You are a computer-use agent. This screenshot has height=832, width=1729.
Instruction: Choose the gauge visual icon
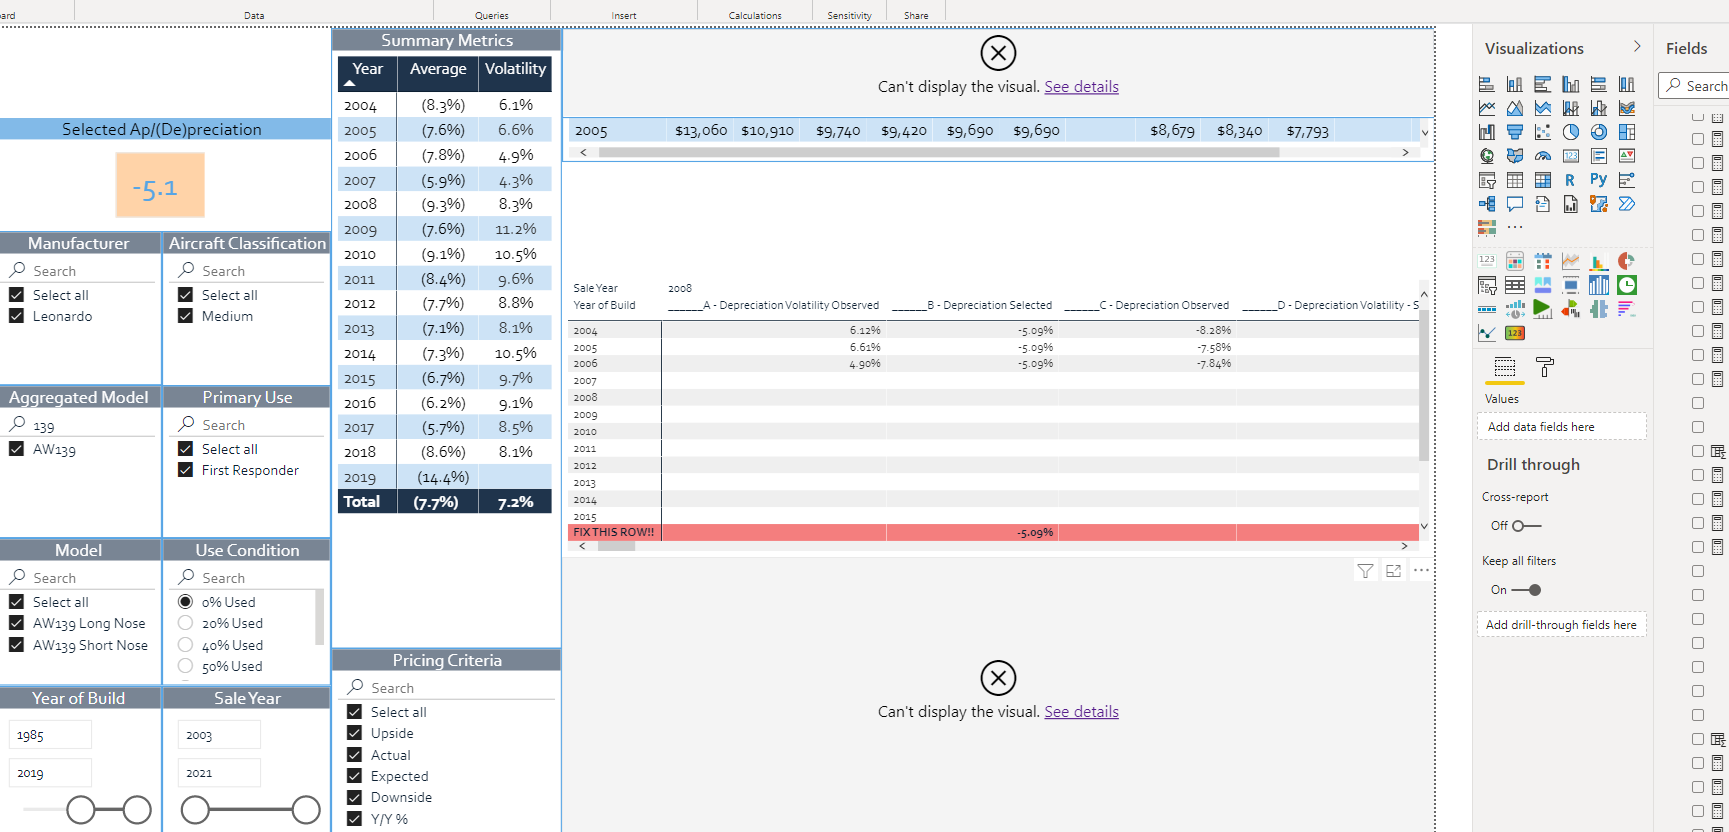1543,156
